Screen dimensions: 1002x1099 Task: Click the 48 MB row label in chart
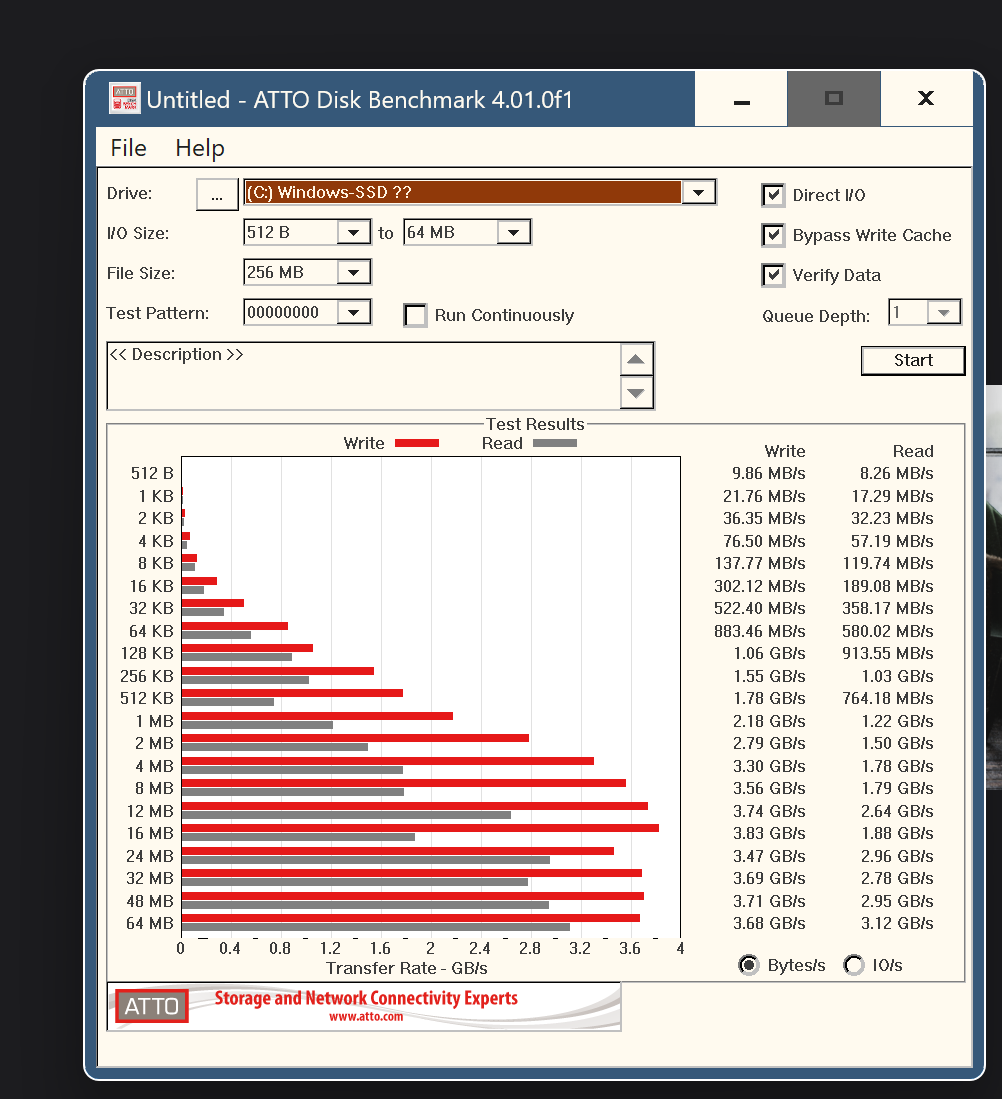[150, 901]
